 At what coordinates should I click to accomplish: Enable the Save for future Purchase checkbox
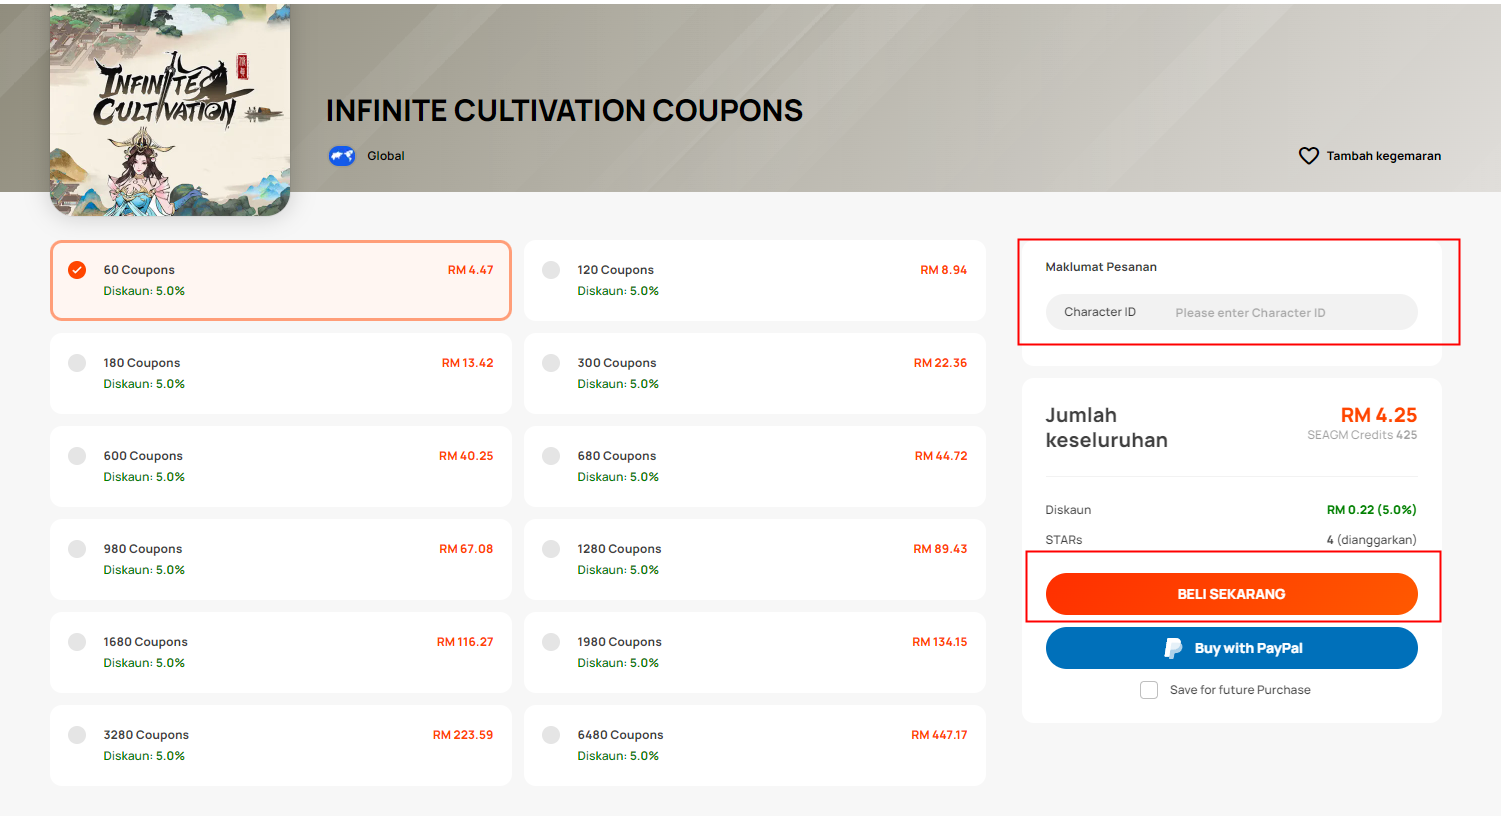coord(1149,690)
